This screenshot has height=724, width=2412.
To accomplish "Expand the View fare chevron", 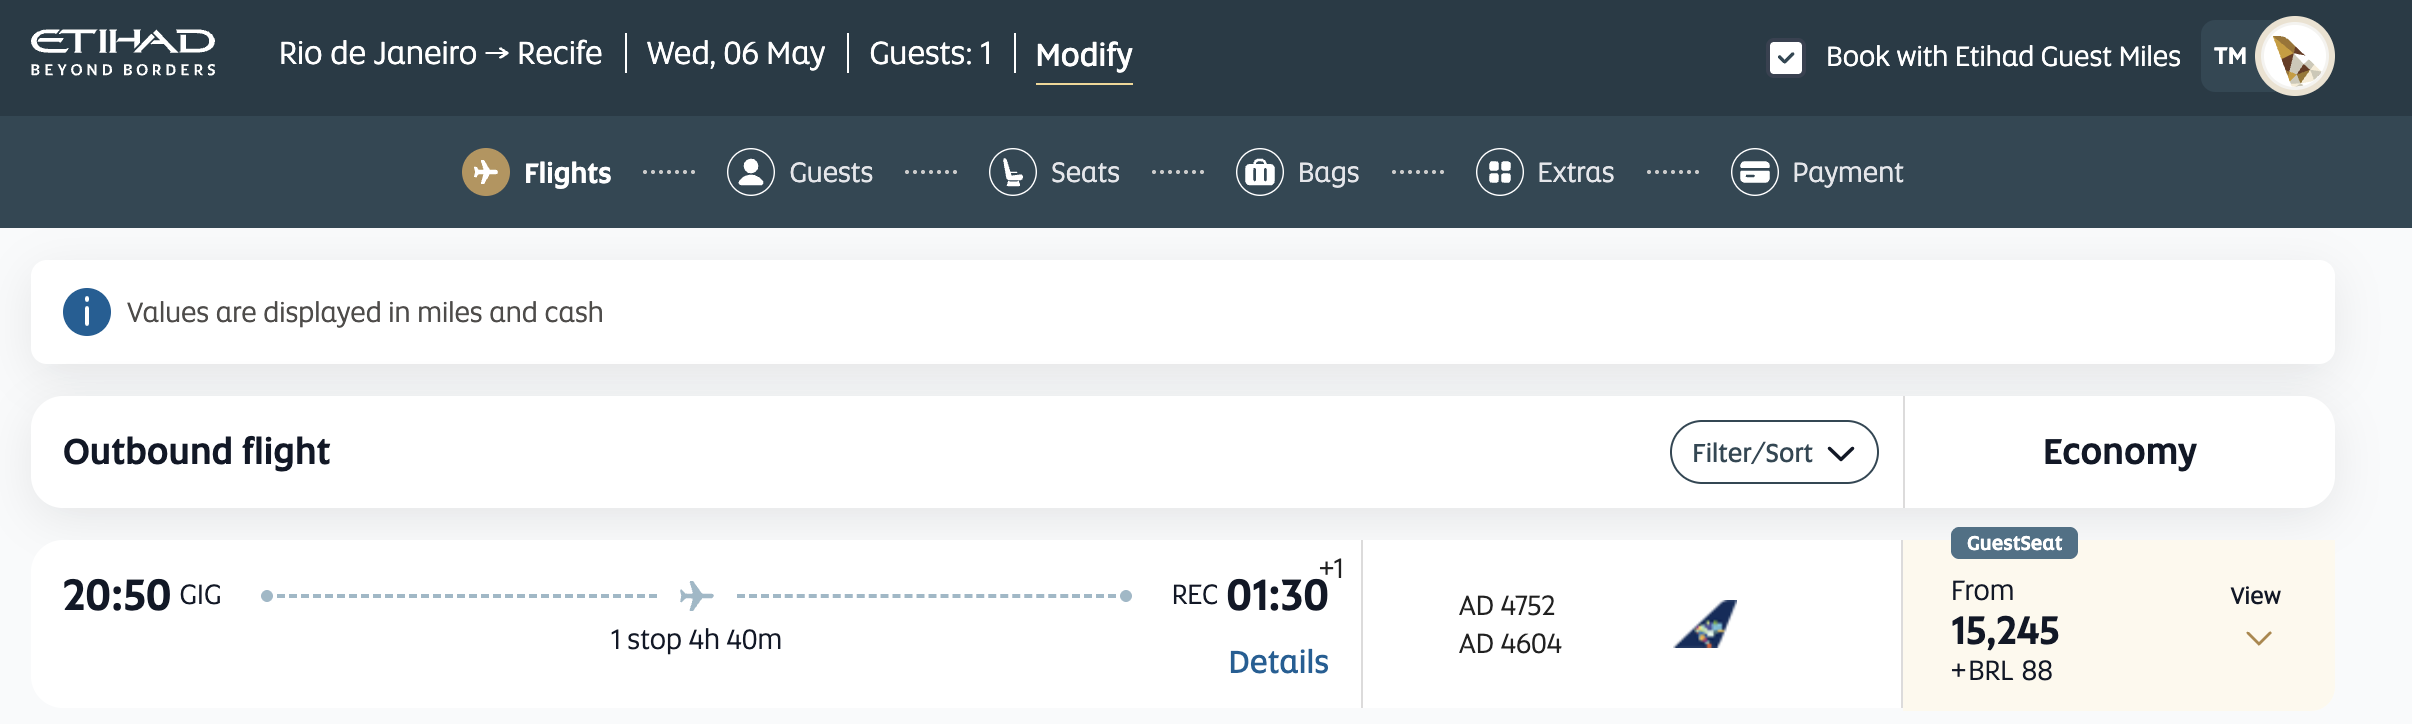I will pyautogui.click(x=2258, y=637).
